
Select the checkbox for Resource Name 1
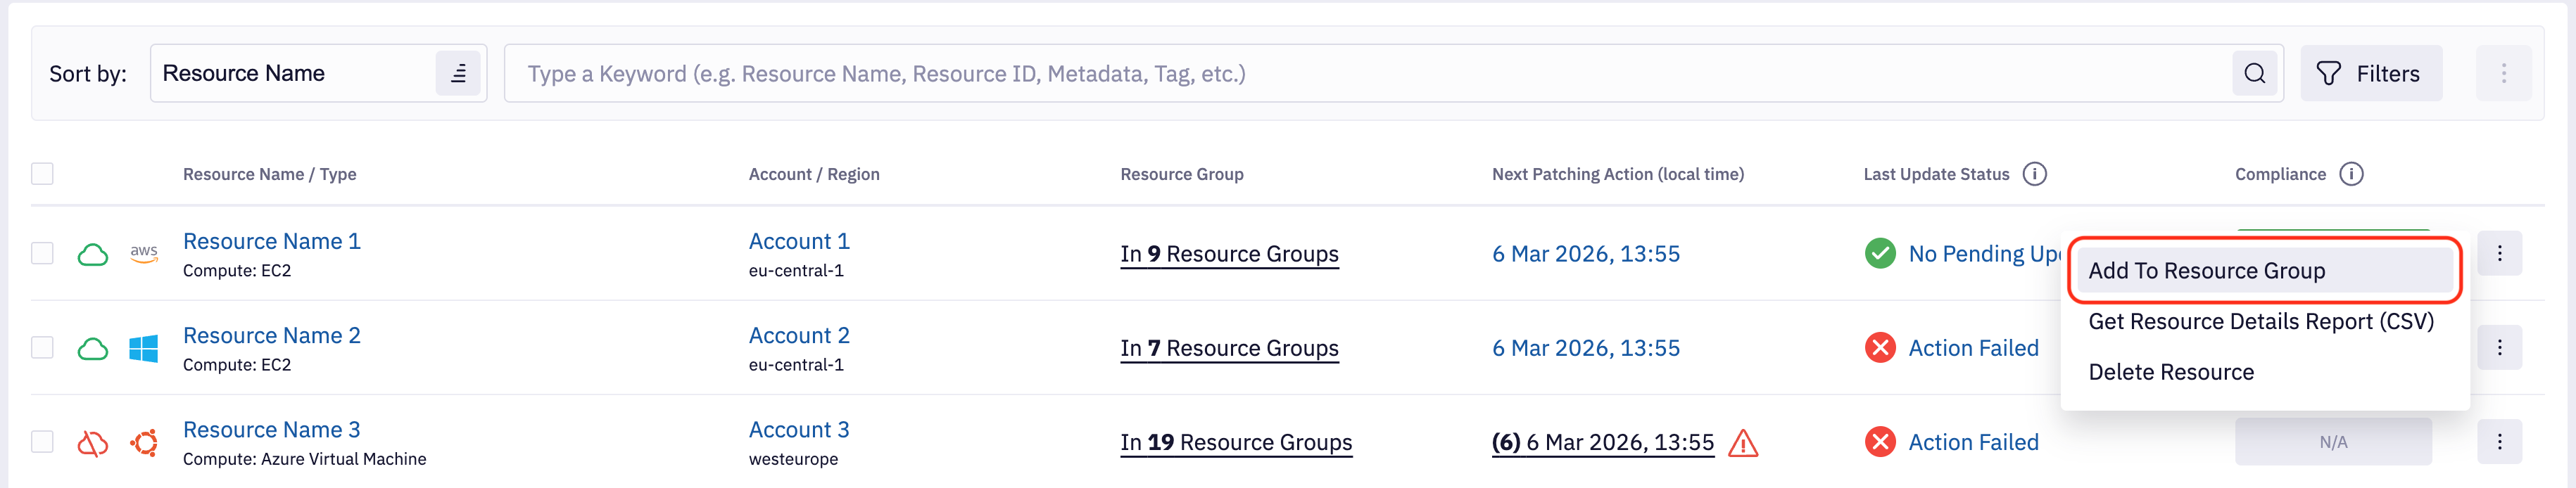(x=42, y=254)
